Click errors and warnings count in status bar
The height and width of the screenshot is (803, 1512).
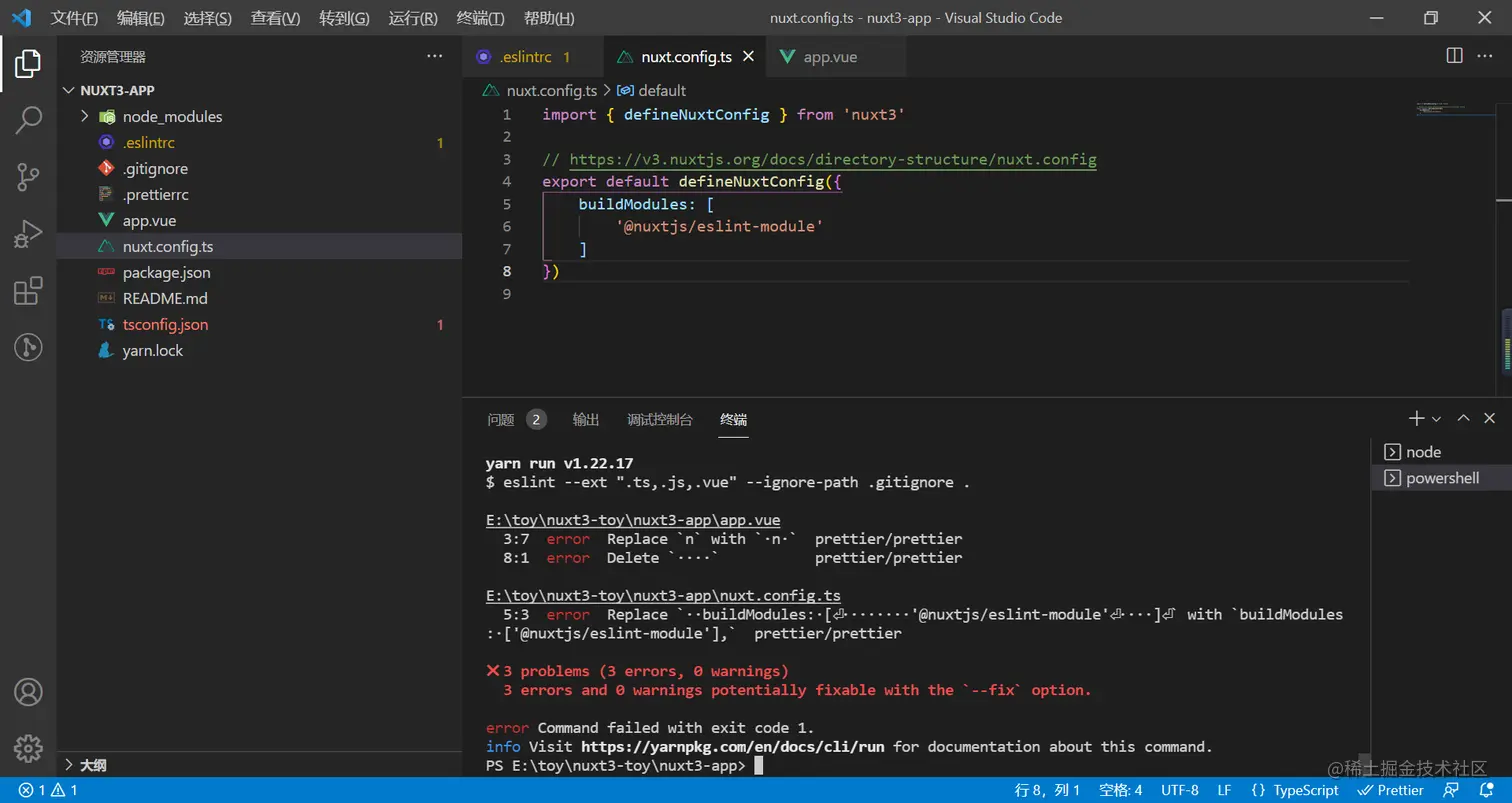[x=48, y=790]
